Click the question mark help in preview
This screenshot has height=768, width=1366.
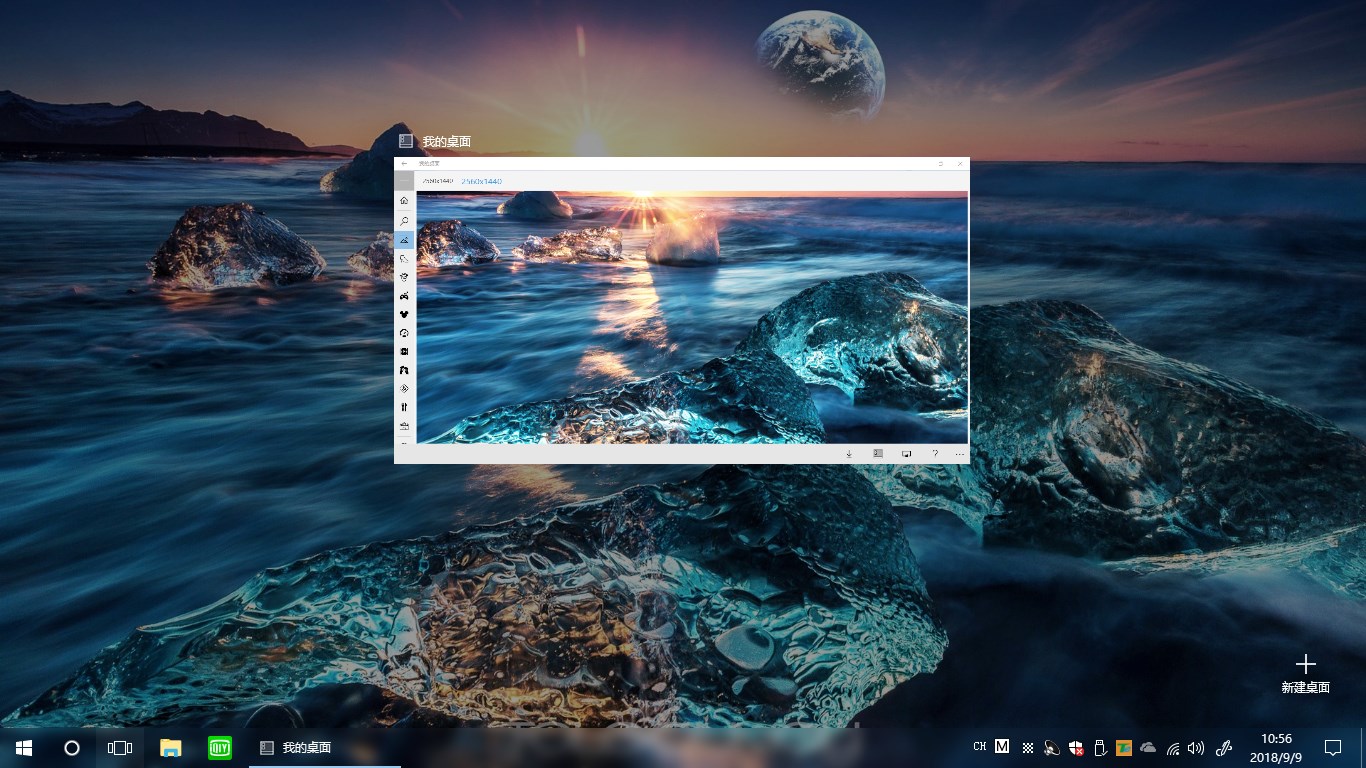click(x=935, y=454)
